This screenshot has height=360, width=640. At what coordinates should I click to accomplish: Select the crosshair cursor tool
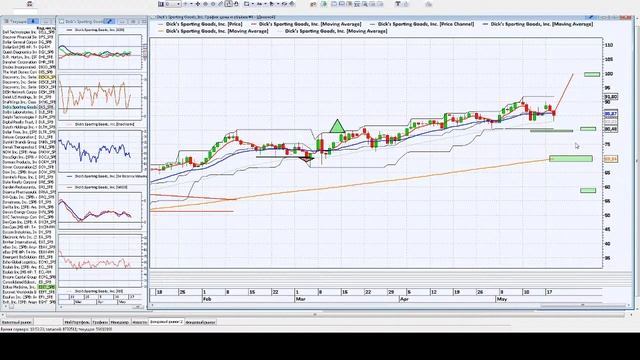click(198, 4)
